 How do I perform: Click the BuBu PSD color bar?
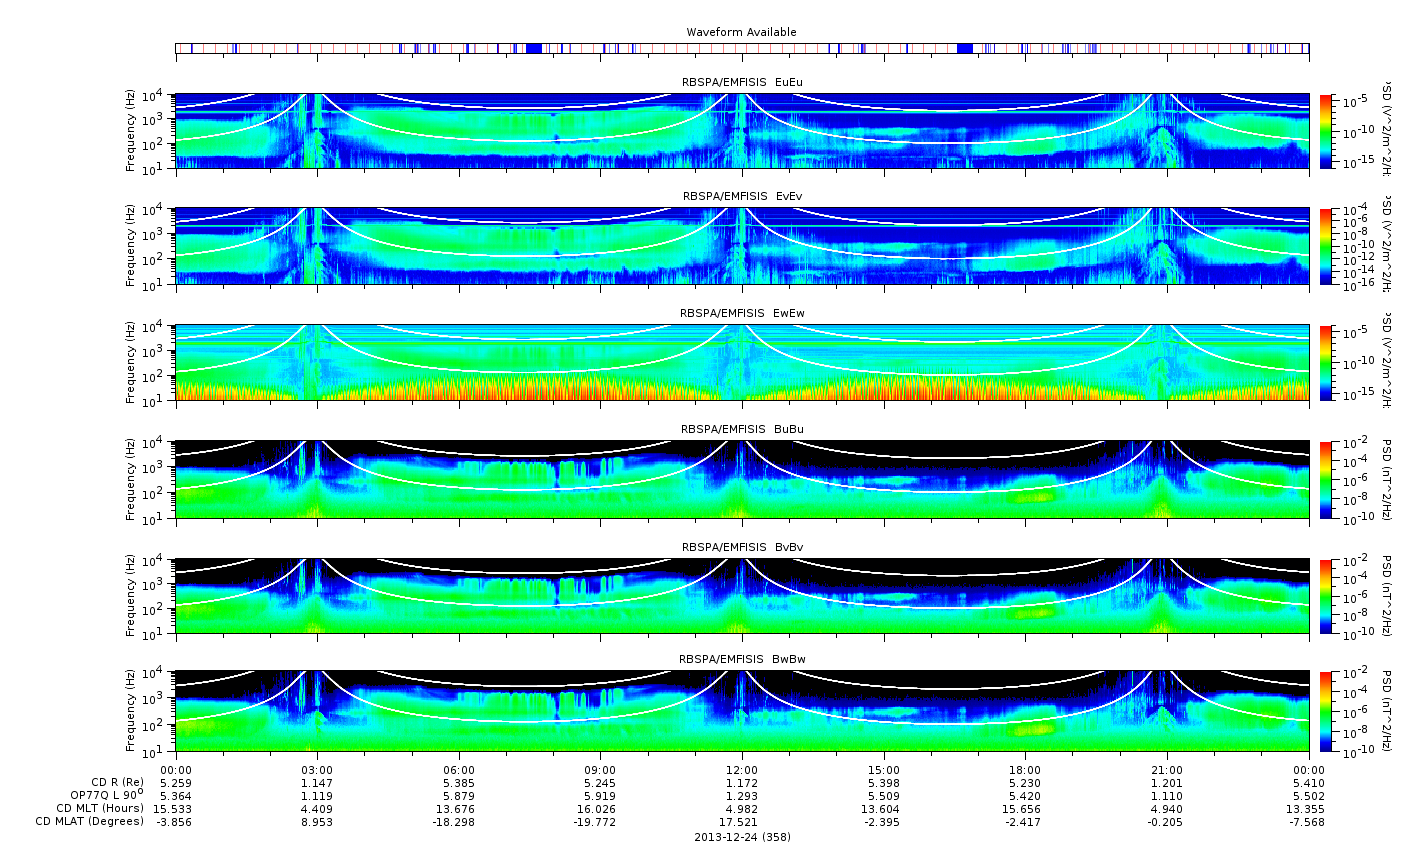tap(1326, 479)
